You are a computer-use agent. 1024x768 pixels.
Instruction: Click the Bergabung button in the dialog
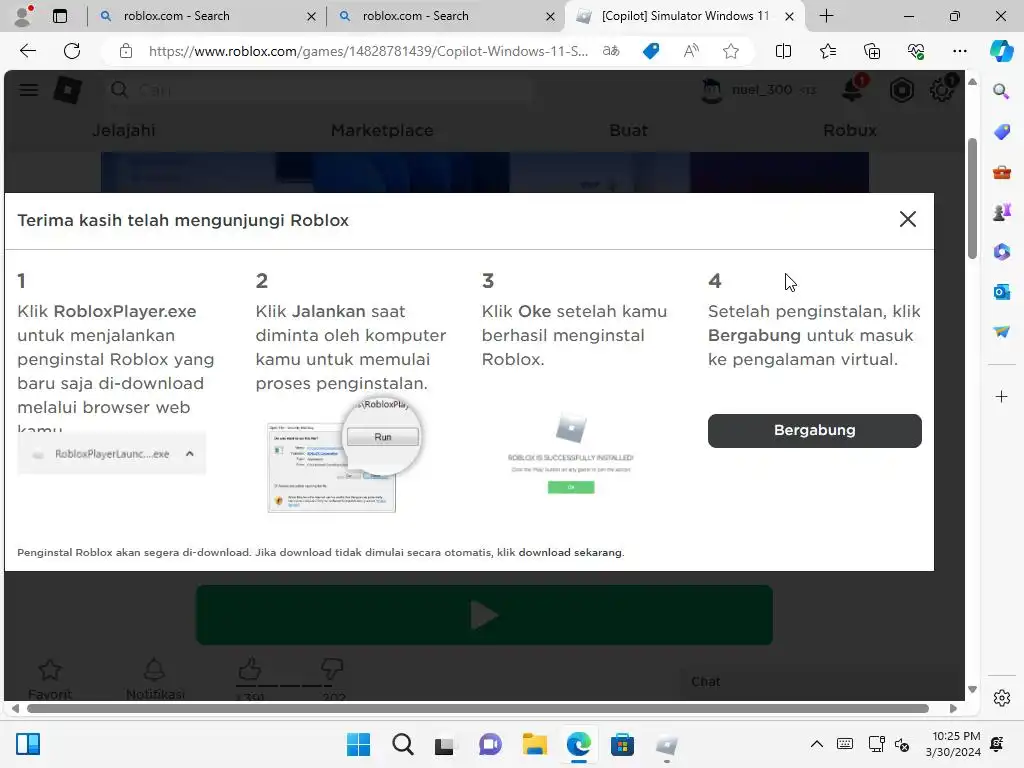tap(814, 430)
